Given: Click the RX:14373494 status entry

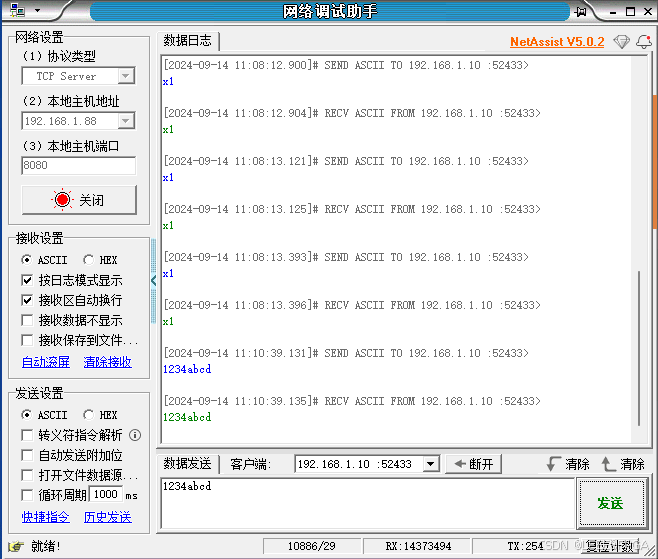Looking at the screenshot, I should tap(418, 546).
